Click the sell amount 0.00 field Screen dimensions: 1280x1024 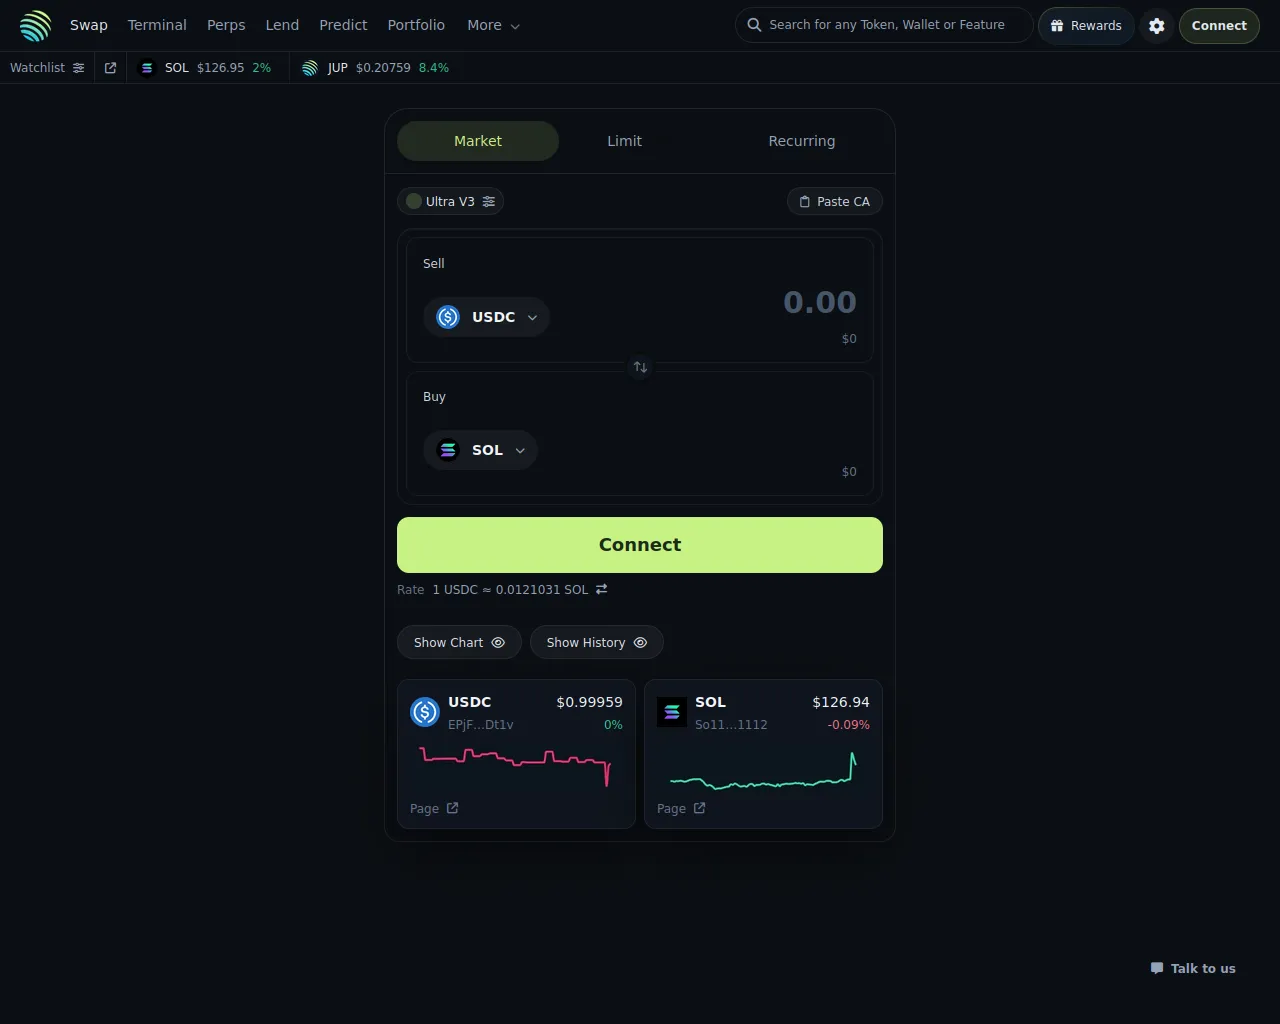819,302
